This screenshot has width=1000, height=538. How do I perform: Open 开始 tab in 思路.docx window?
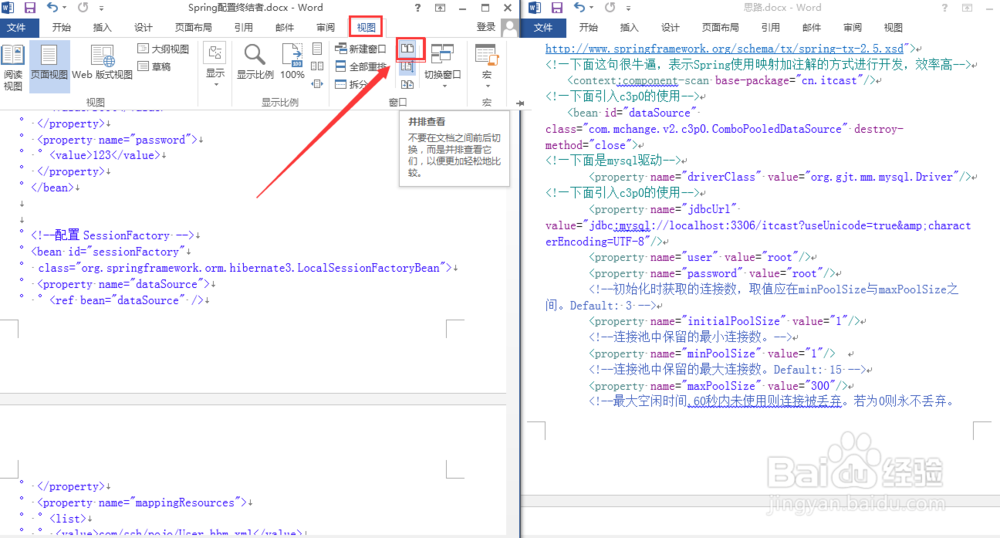point(588,27)
